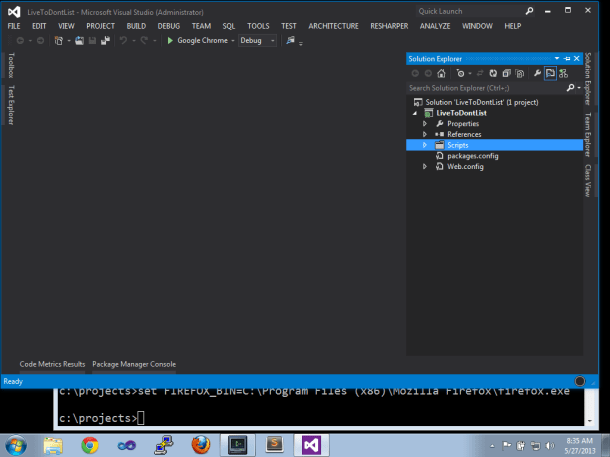
Task: Open the BUILD menu
Action: pos(136,26)
